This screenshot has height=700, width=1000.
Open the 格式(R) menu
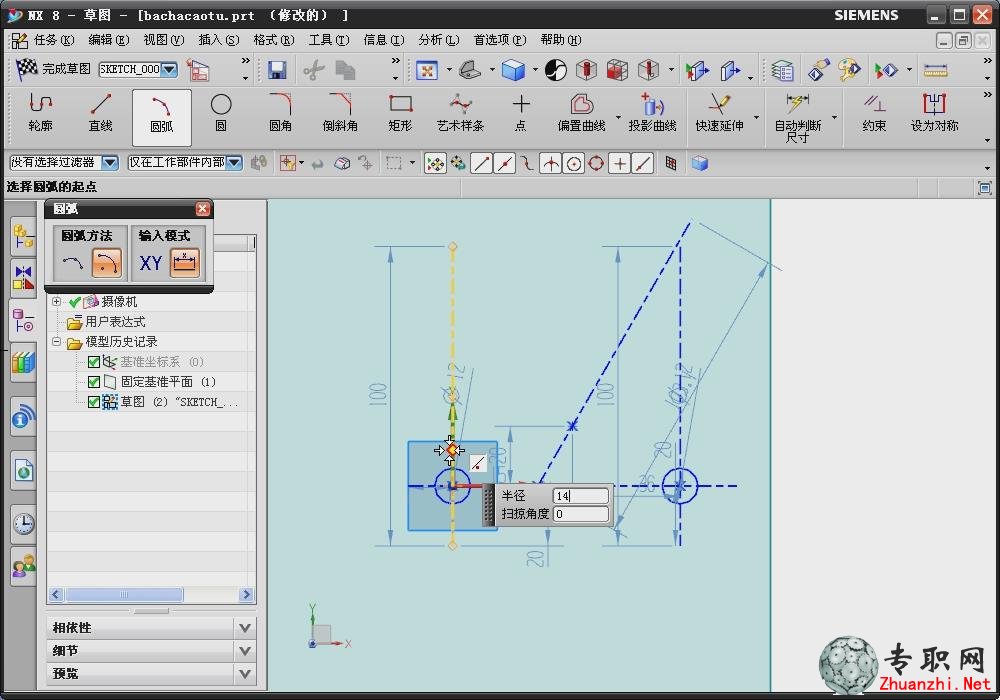tap(274, 40)
